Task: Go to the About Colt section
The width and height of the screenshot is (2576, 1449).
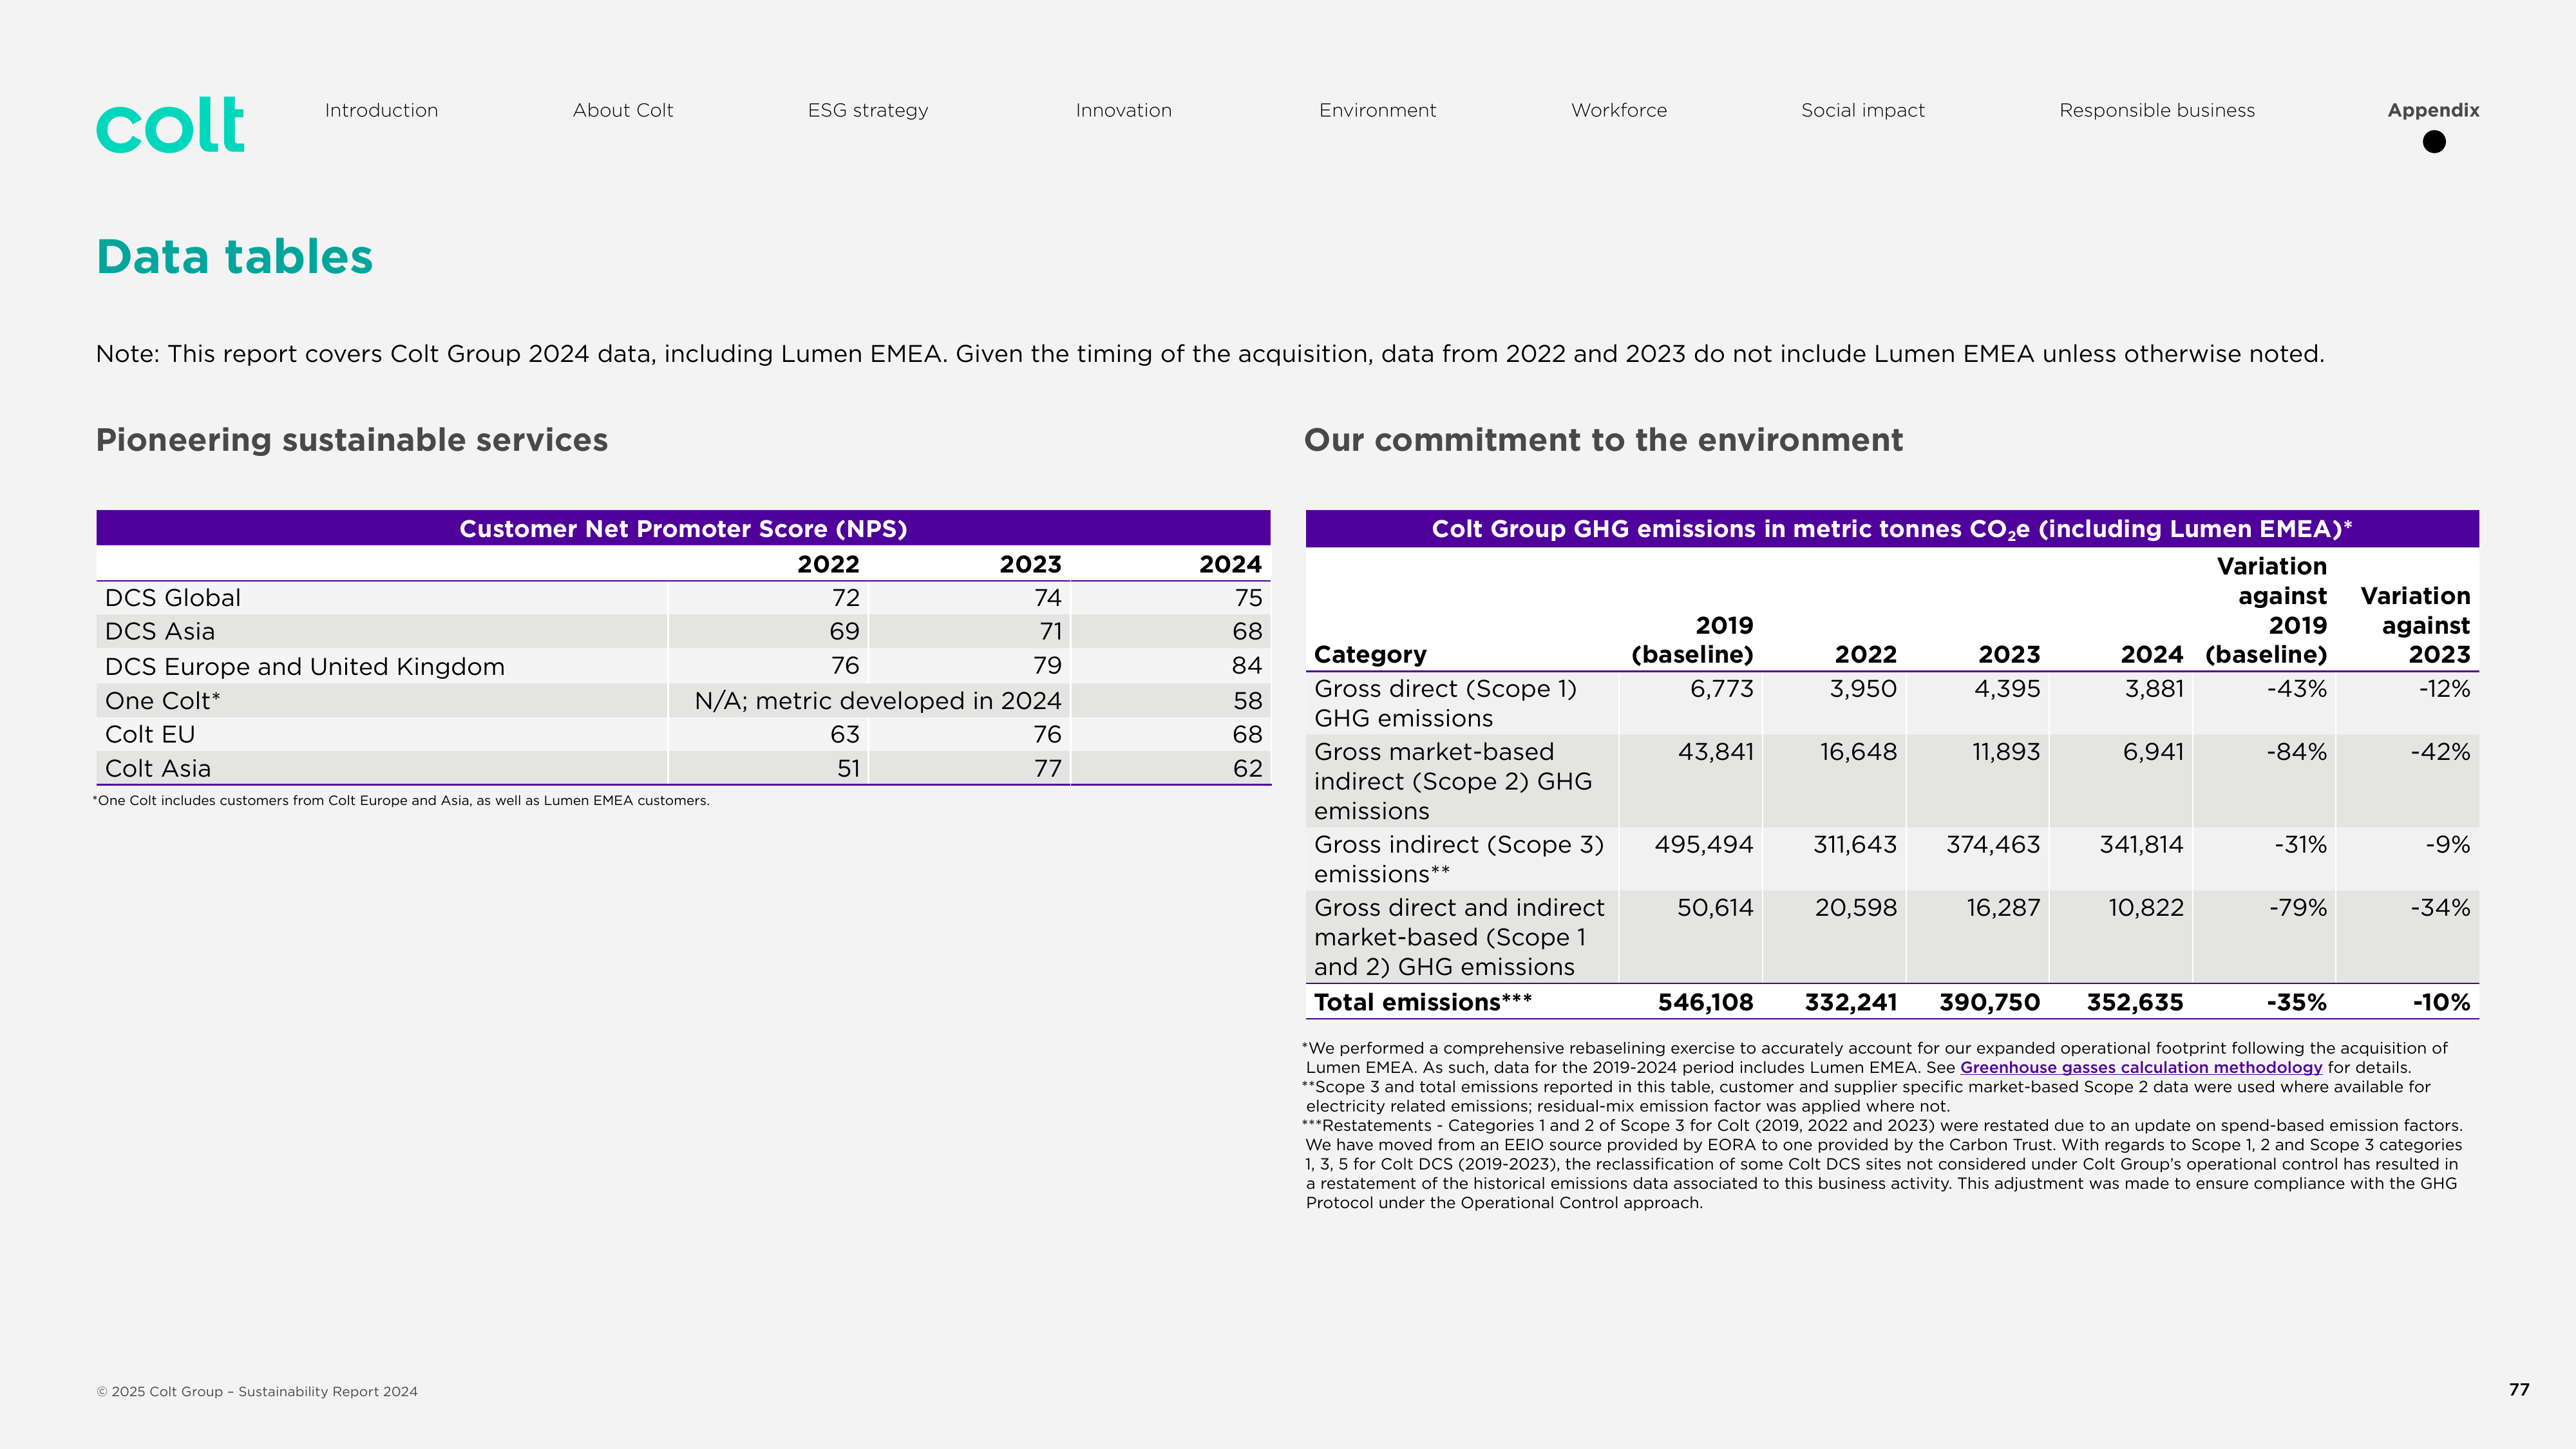Action: tap(623, 110)
